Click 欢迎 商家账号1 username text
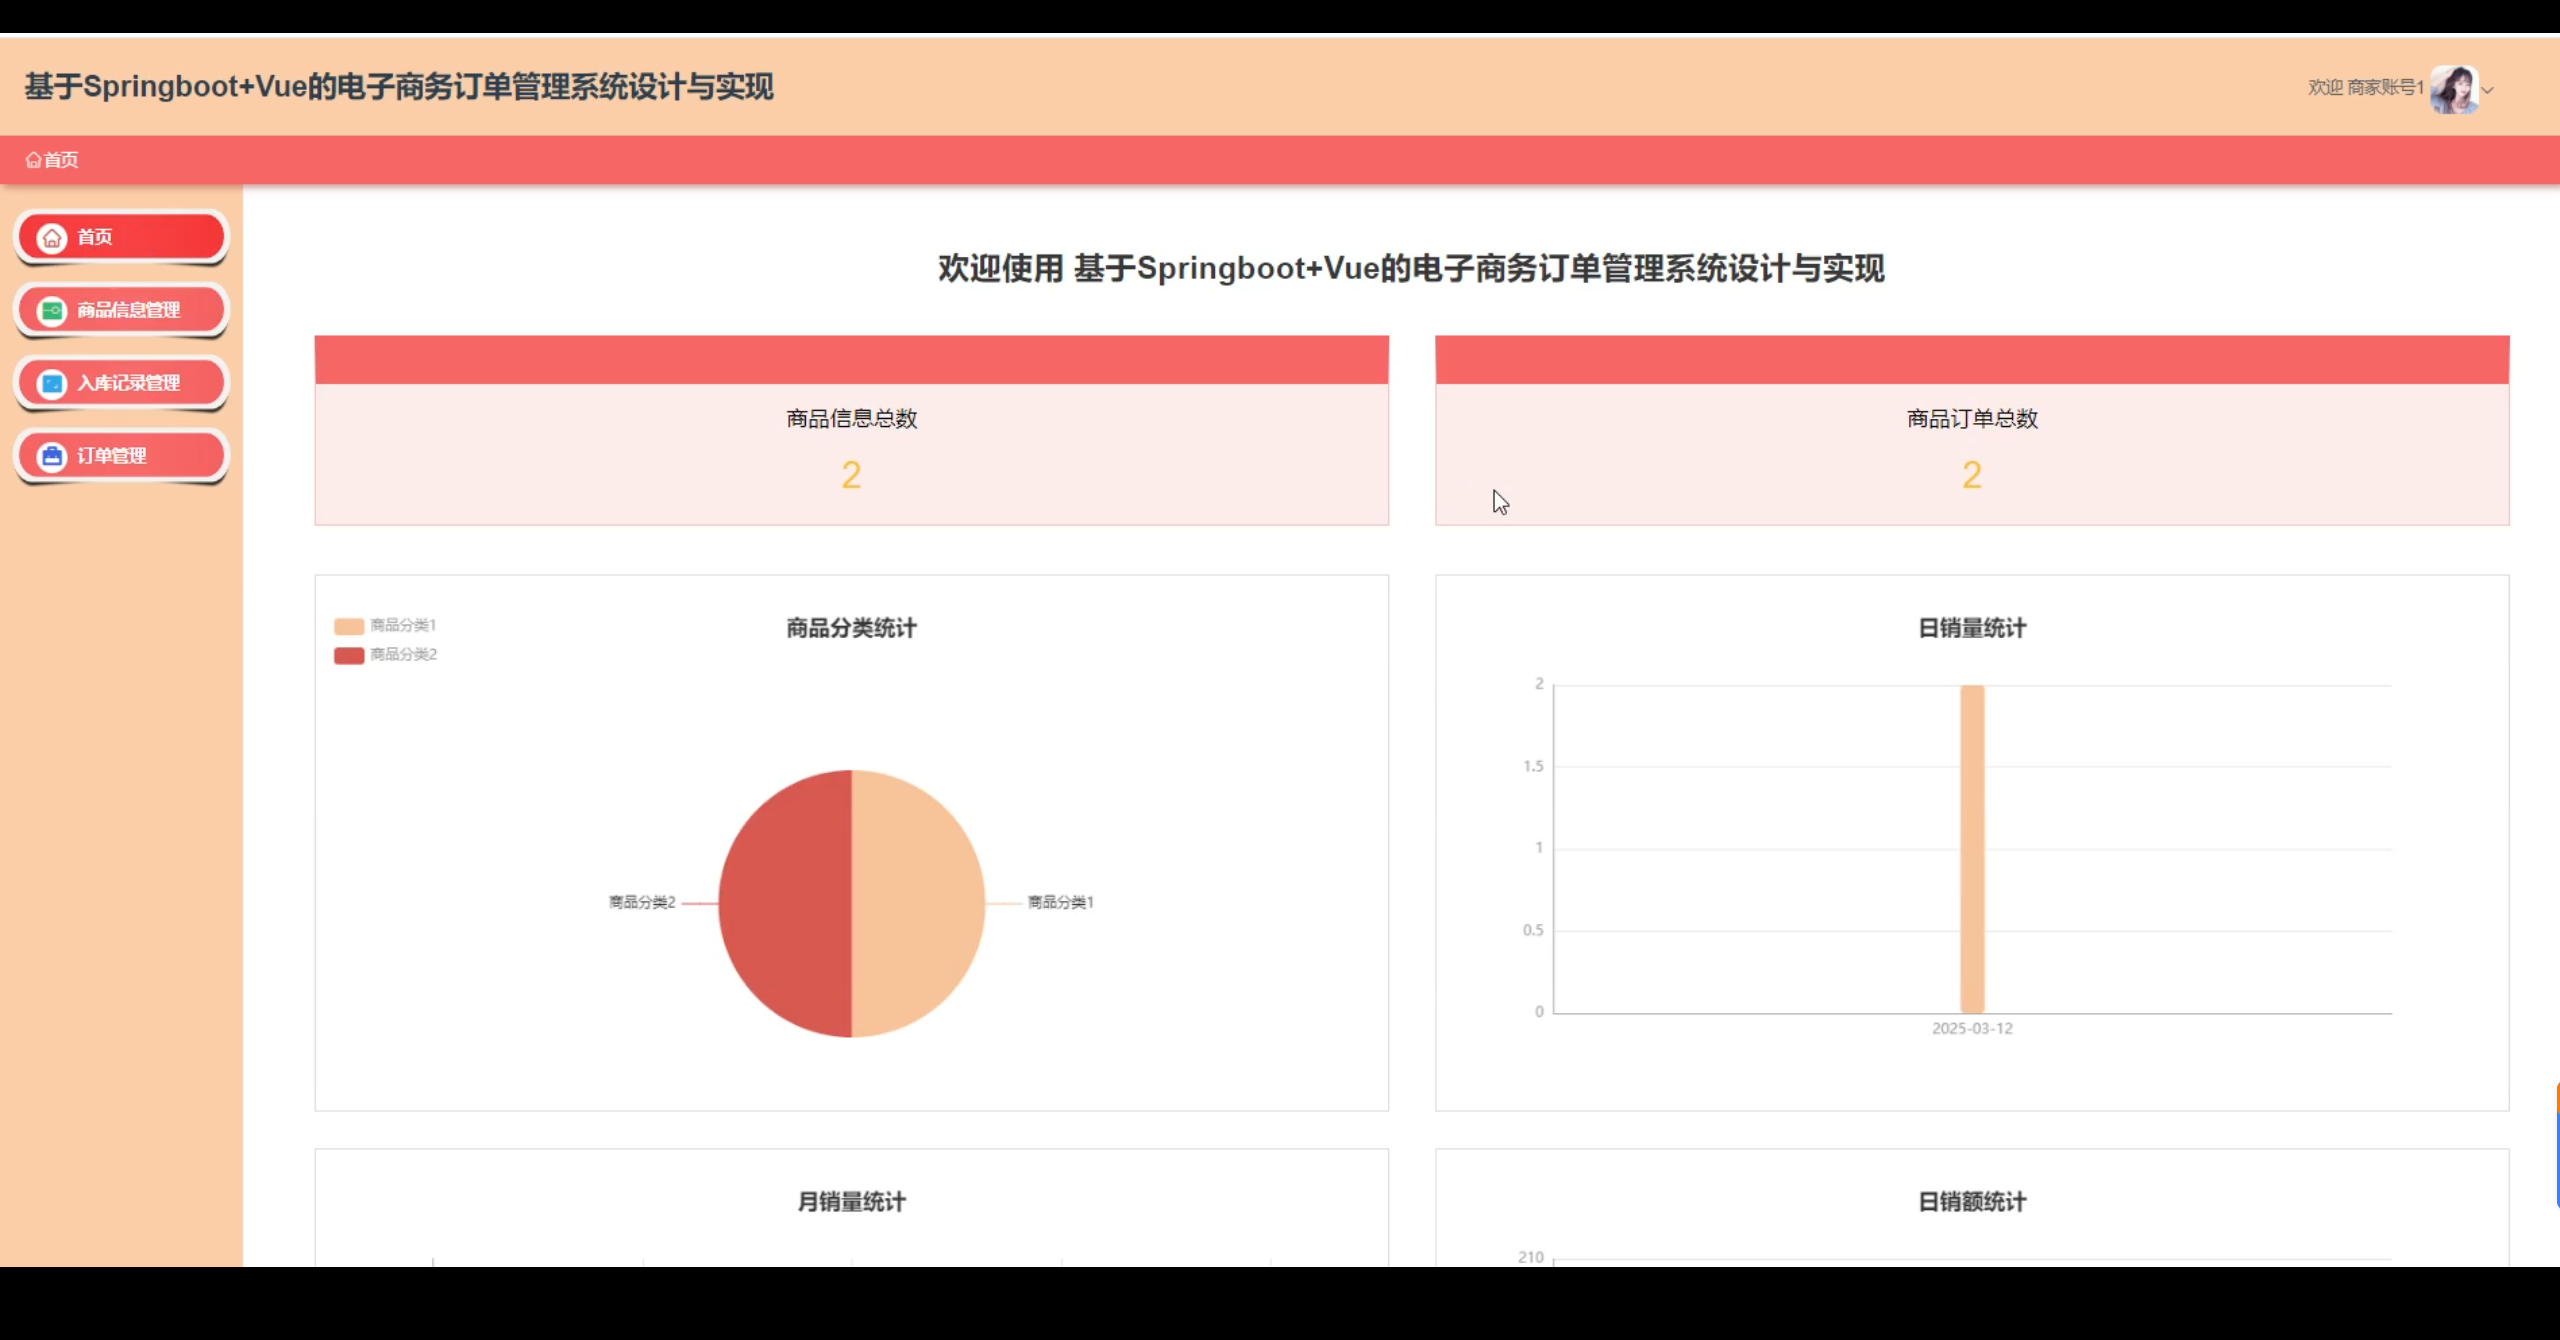 click(x=2365, y=88)
